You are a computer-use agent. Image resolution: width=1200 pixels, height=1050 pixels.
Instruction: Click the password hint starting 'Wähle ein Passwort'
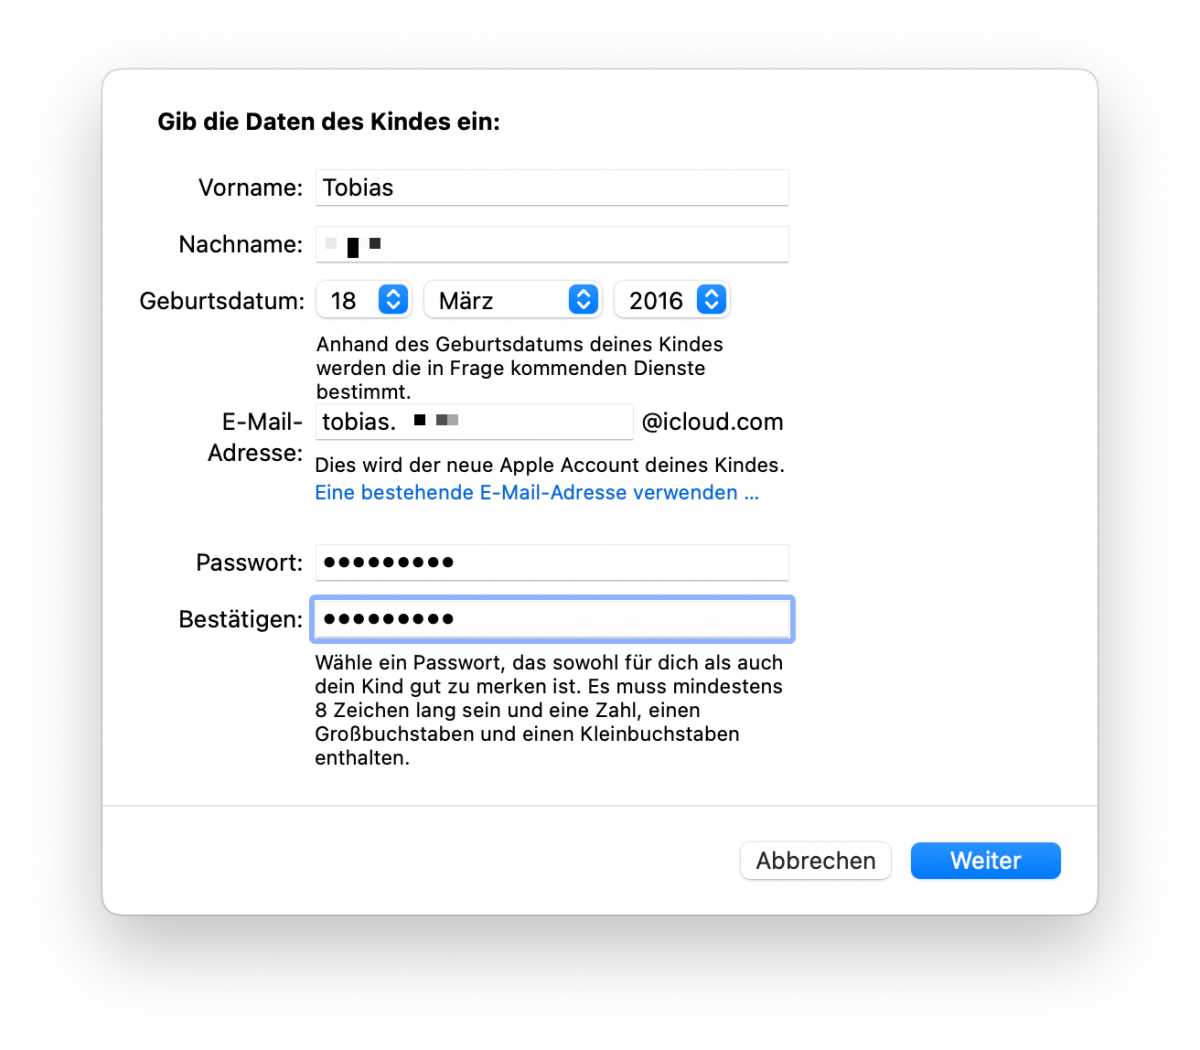point(549,710)
